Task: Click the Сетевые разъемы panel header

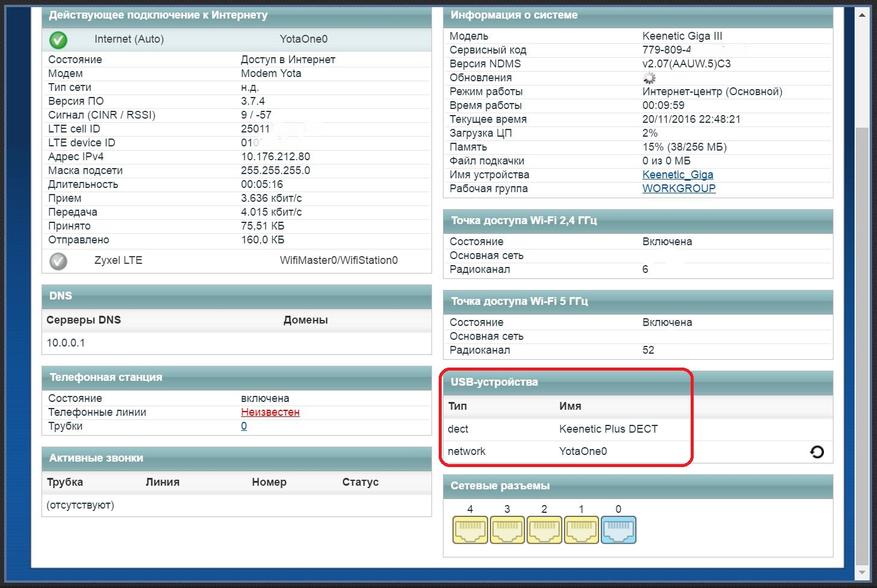Action: 637,486
